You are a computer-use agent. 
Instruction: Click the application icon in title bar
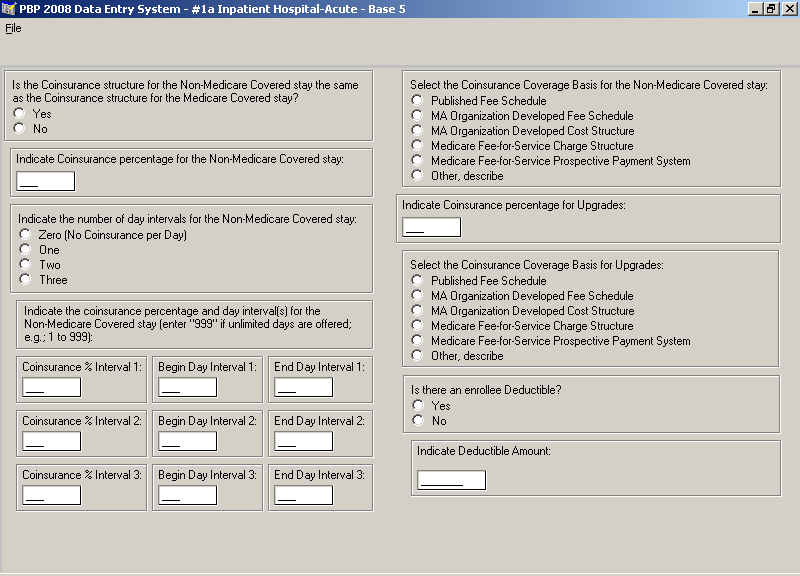[x=9, y=9]
